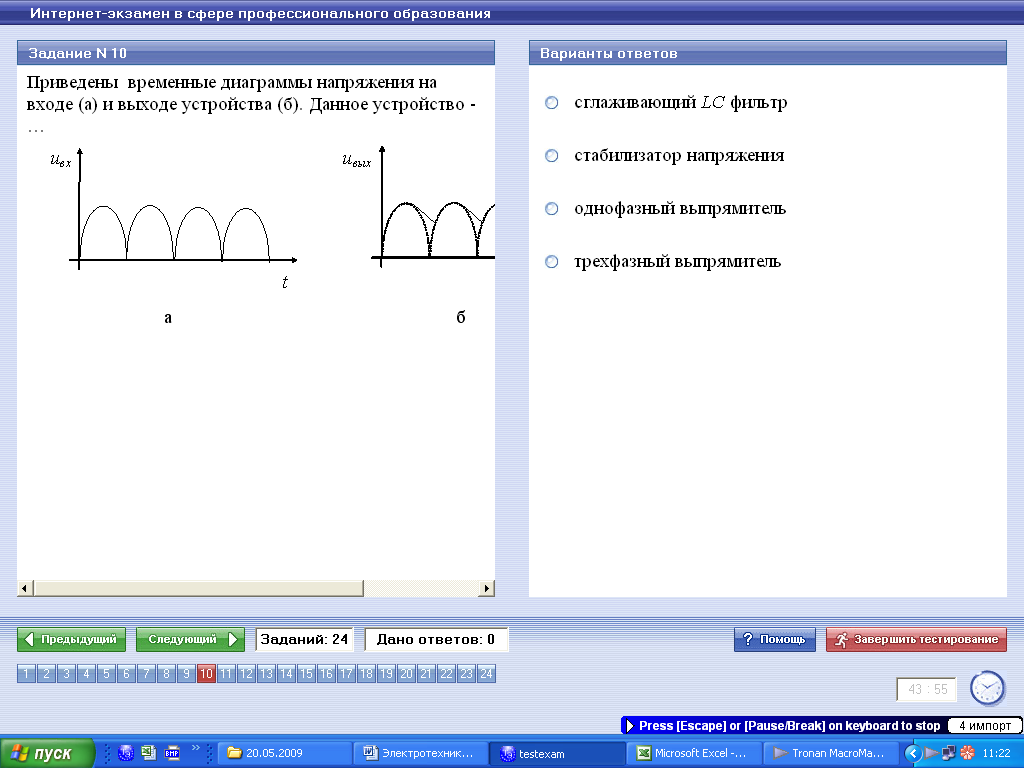Click BMP quick launch icon
The width and height of the screenshot is (1024, 768).
click(172, 753)
